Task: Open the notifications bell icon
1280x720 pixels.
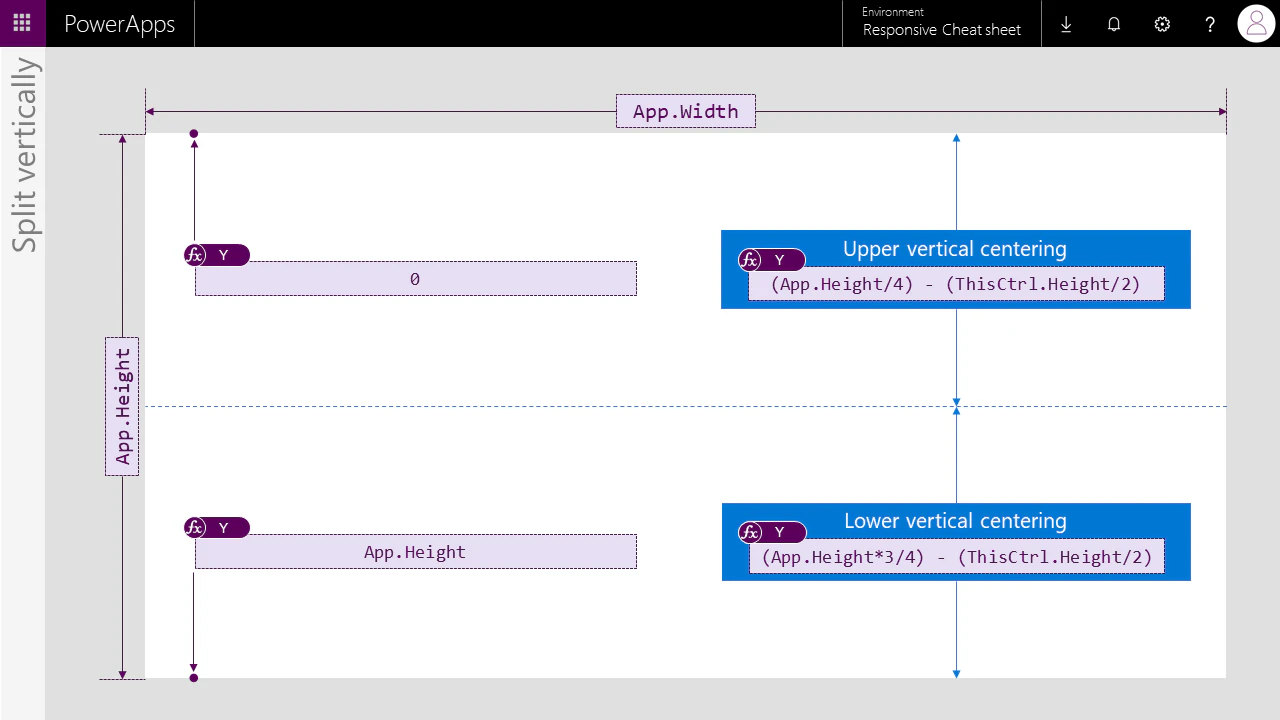Action: tap(1114, 24)
